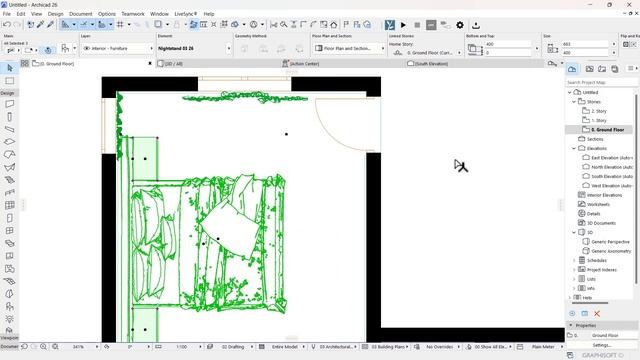Open the 1:100 scale dropdown in status bar
The width and height of the screenshot is (640, 360).
point(183,347)
